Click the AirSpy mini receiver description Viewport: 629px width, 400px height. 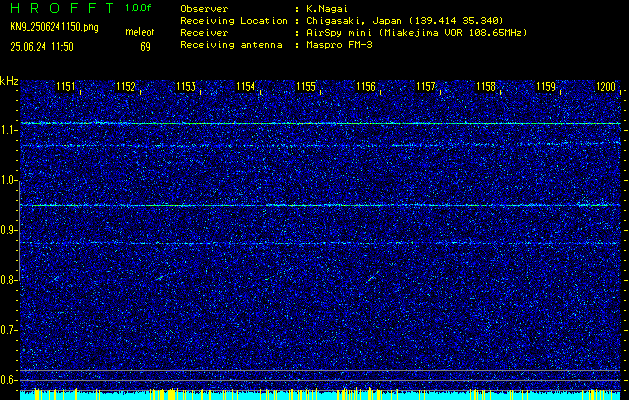click(x=416, y=33)
